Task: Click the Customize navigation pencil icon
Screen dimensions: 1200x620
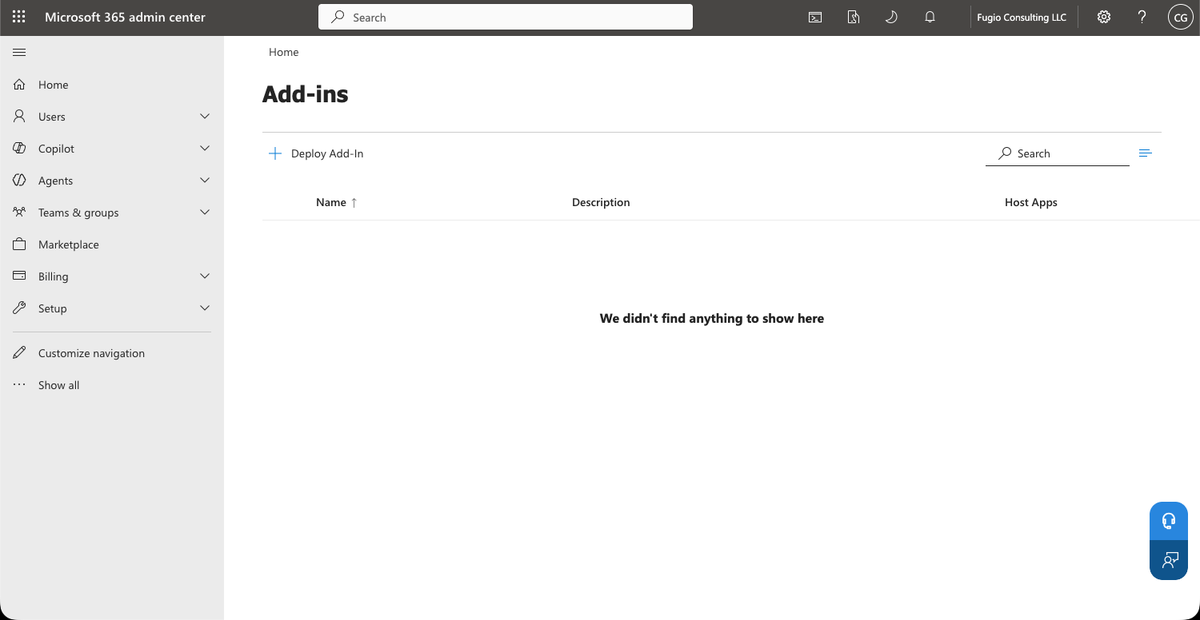Action: [x=19, y=353]
